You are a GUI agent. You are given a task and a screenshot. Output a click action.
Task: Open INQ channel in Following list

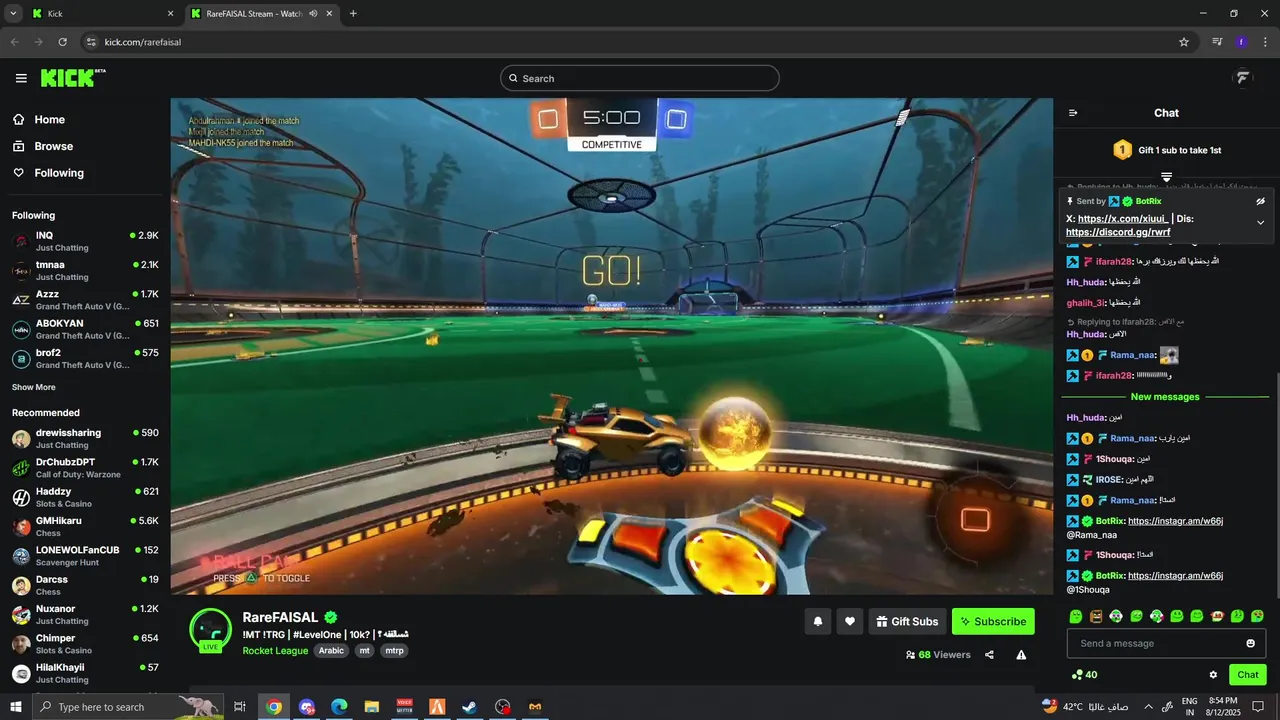[85, 241]
